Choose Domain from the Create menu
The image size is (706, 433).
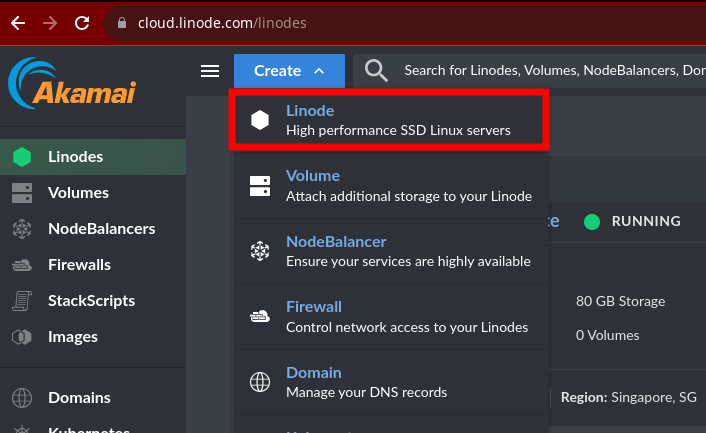tap(391, 382)
